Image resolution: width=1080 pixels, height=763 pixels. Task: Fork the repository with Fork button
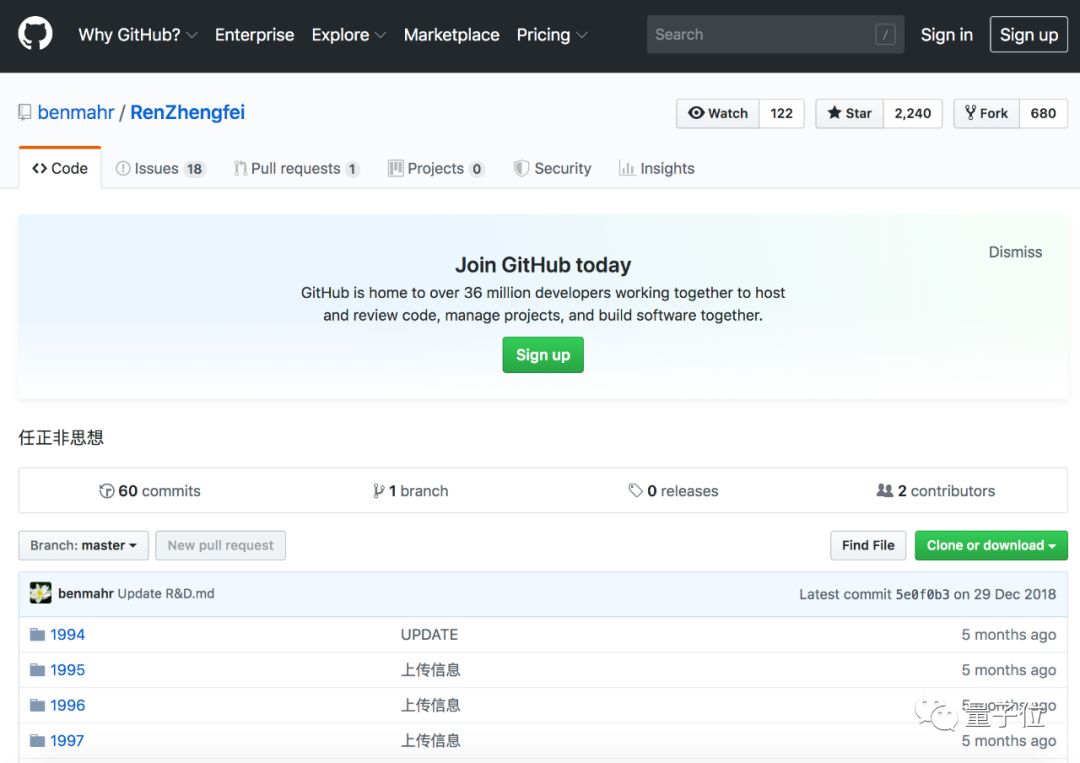coord(986,113)
